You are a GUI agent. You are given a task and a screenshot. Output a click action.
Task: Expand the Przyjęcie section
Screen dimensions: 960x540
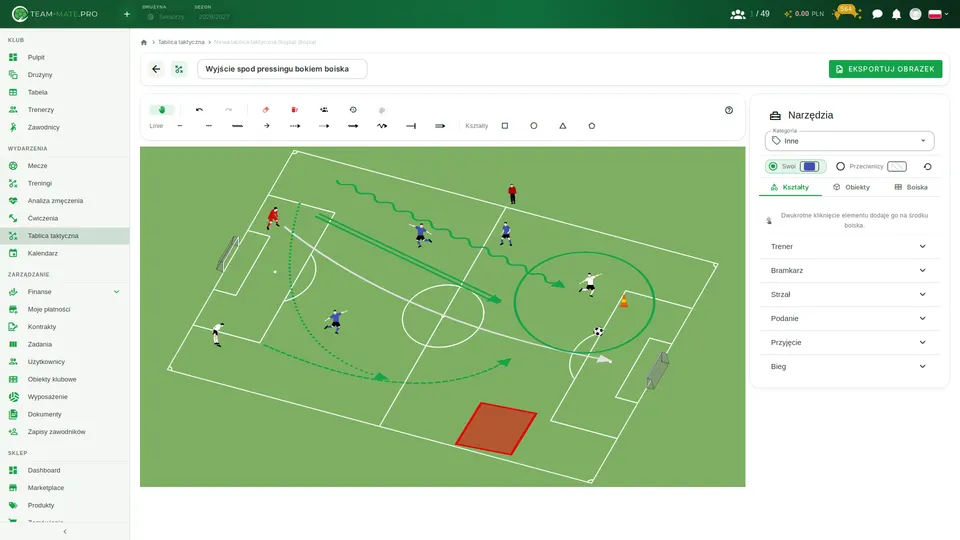point(849,342)
